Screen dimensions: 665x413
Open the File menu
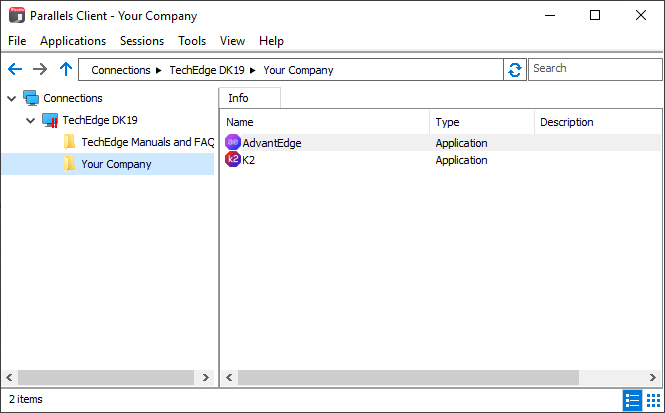[17, 41]
